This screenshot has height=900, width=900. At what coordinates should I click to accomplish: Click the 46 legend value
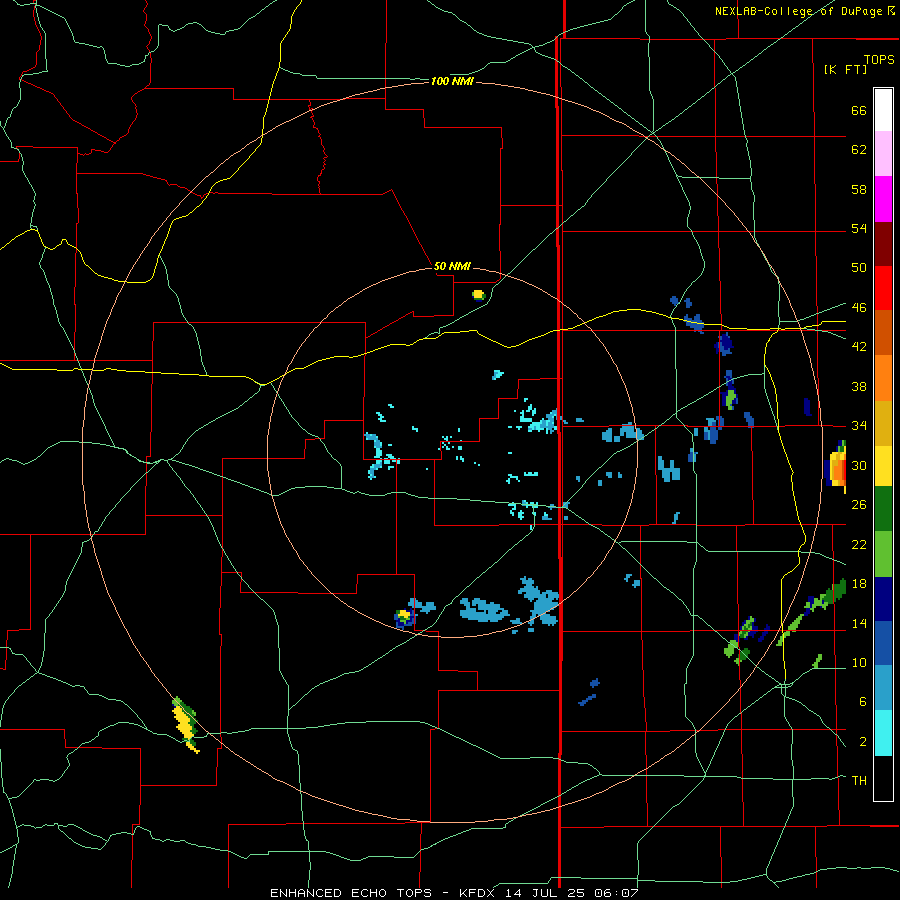(859, 308)
